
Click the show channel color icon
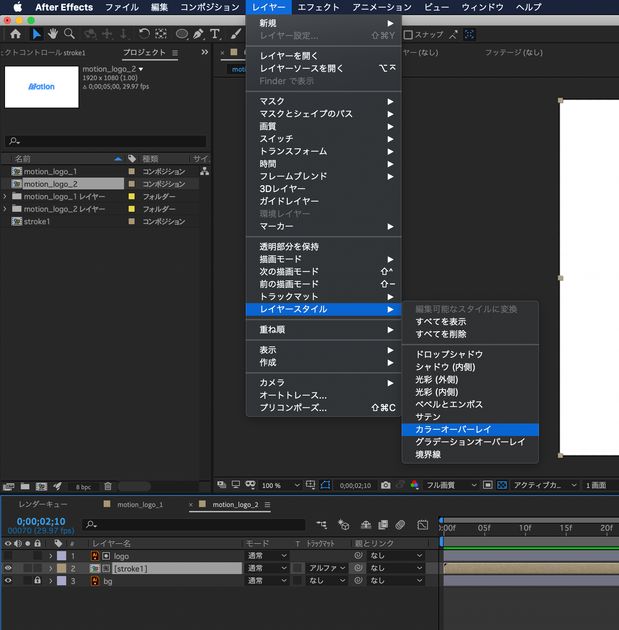[x=414, y=485]
